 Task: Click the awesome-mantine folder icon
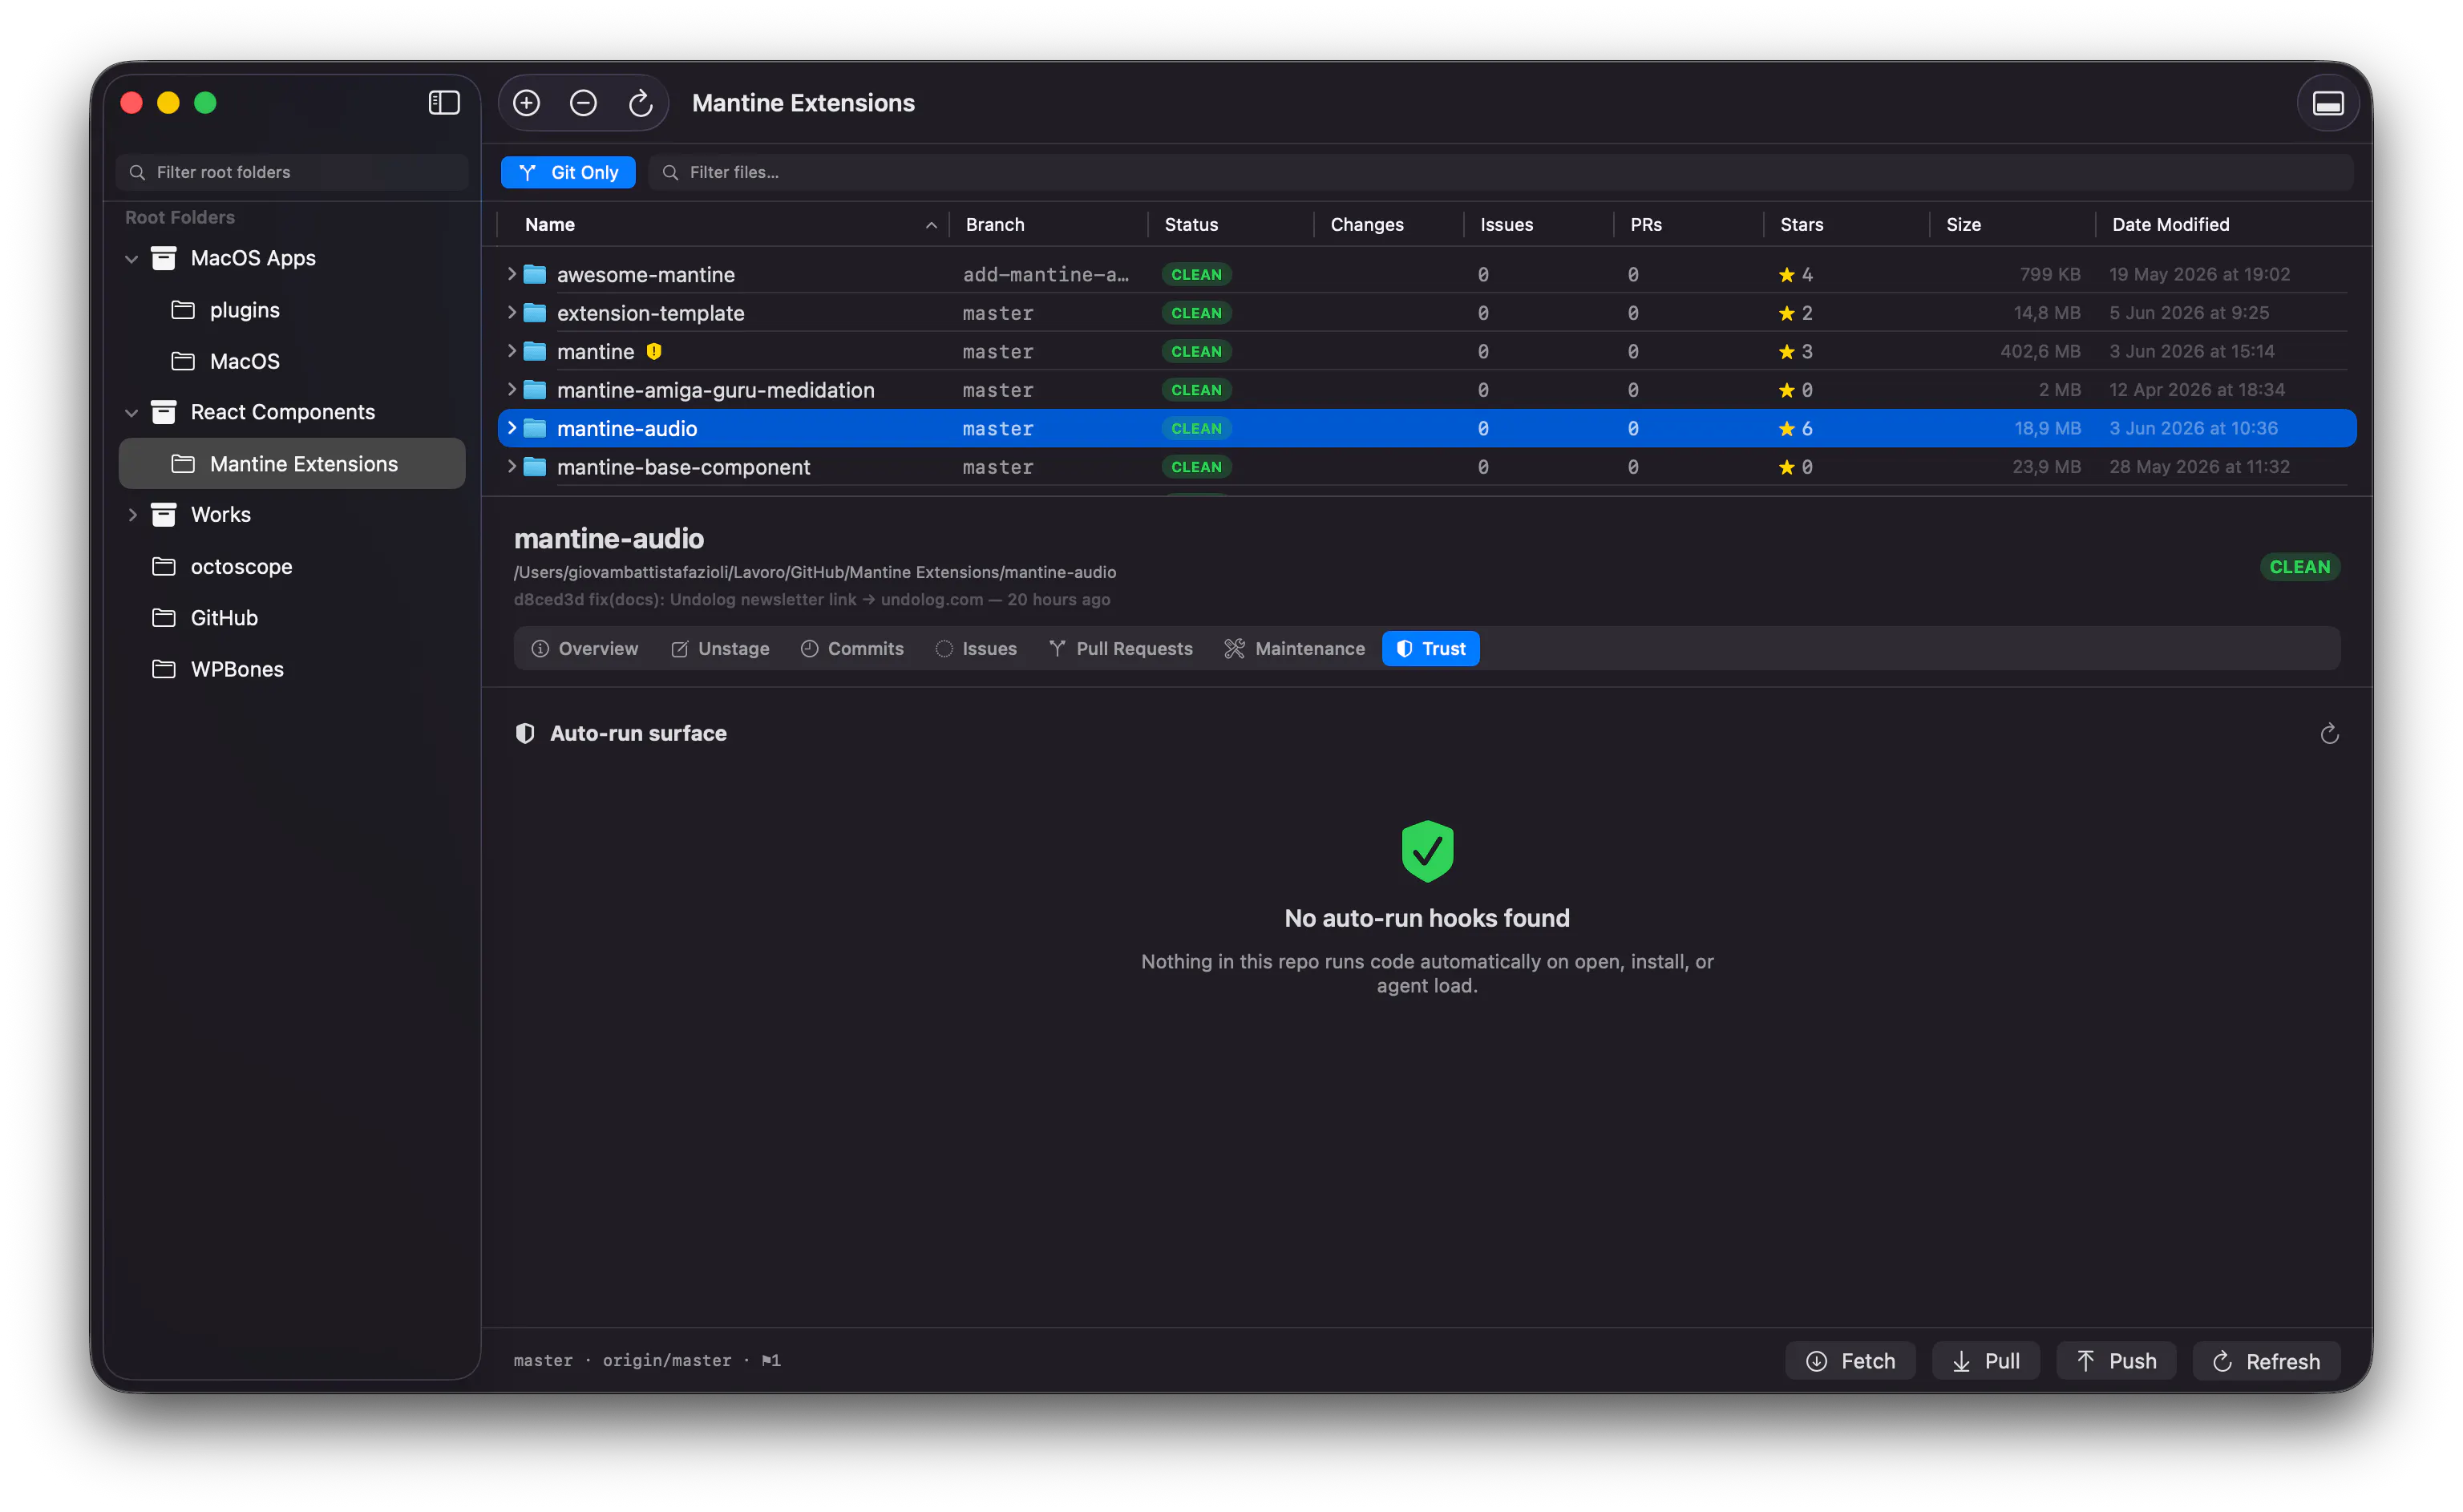535,274
